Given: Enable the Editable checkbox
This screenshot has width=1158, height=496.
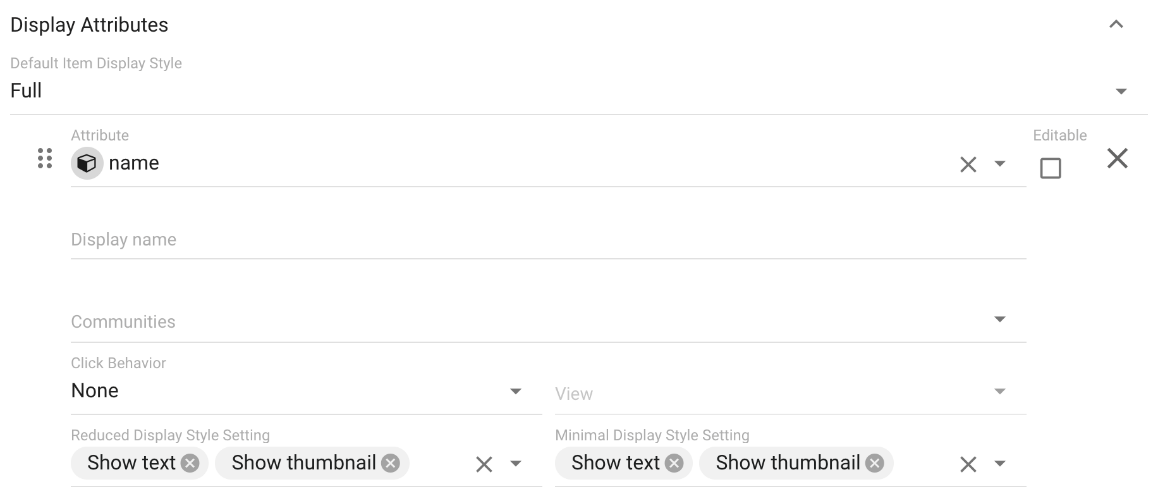Looking at the screenshot, I should click(1050, 169).
